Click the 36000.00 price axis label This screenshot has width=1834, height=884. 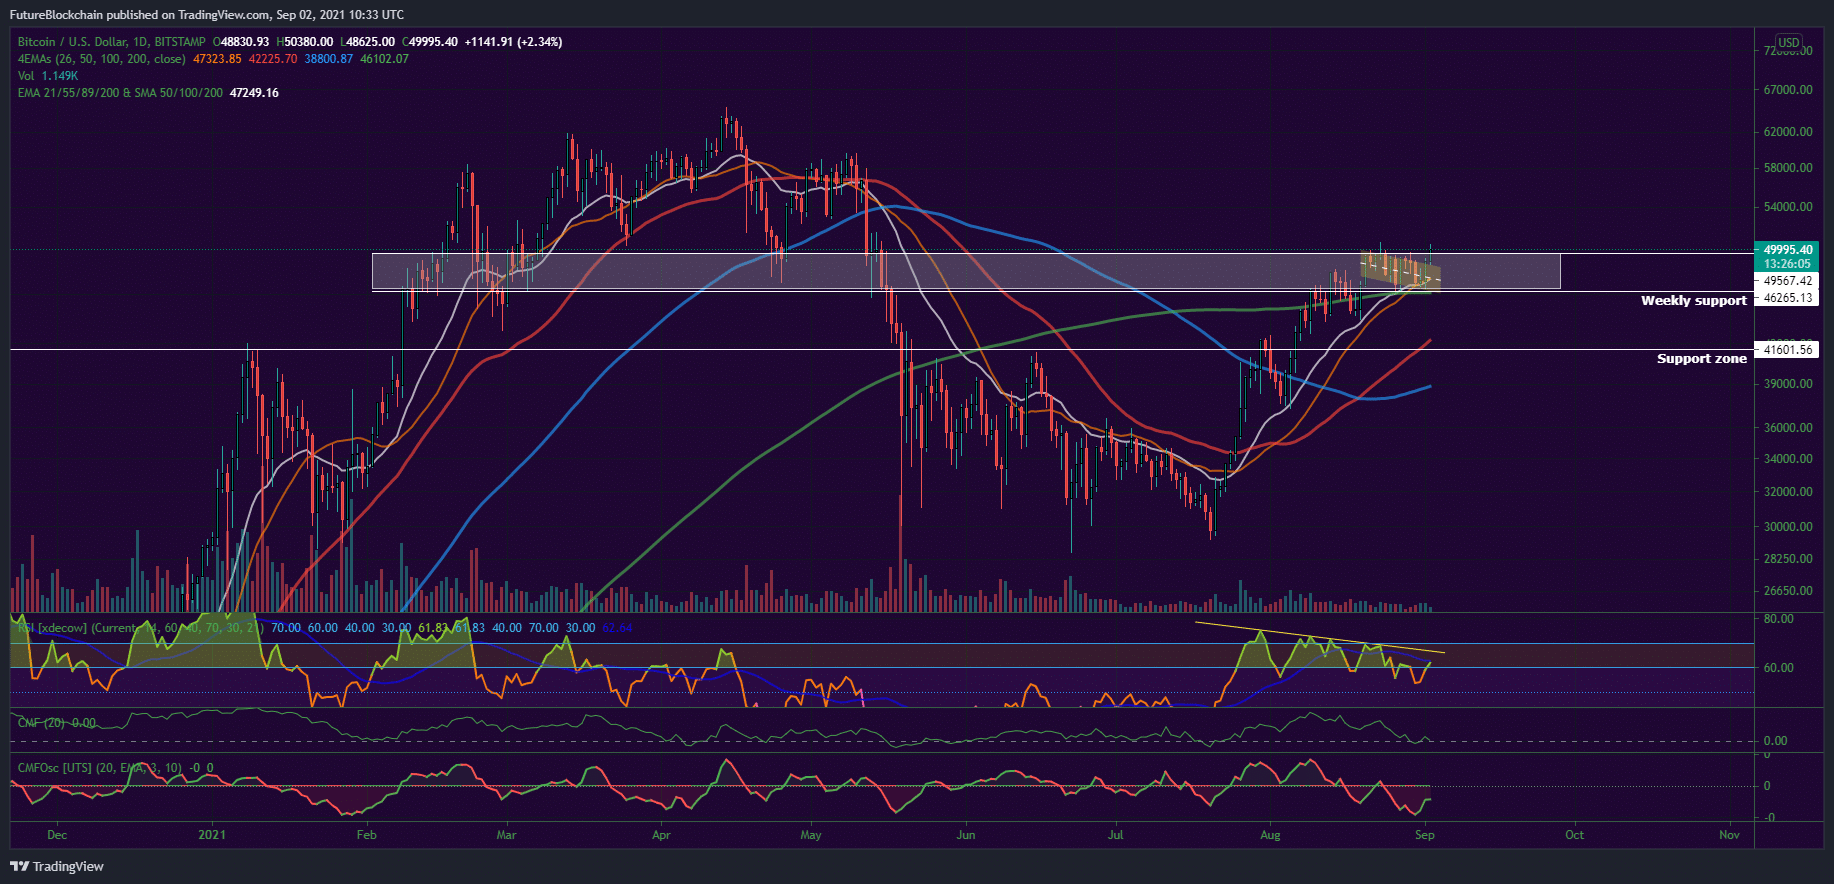tap(1788, 428)
